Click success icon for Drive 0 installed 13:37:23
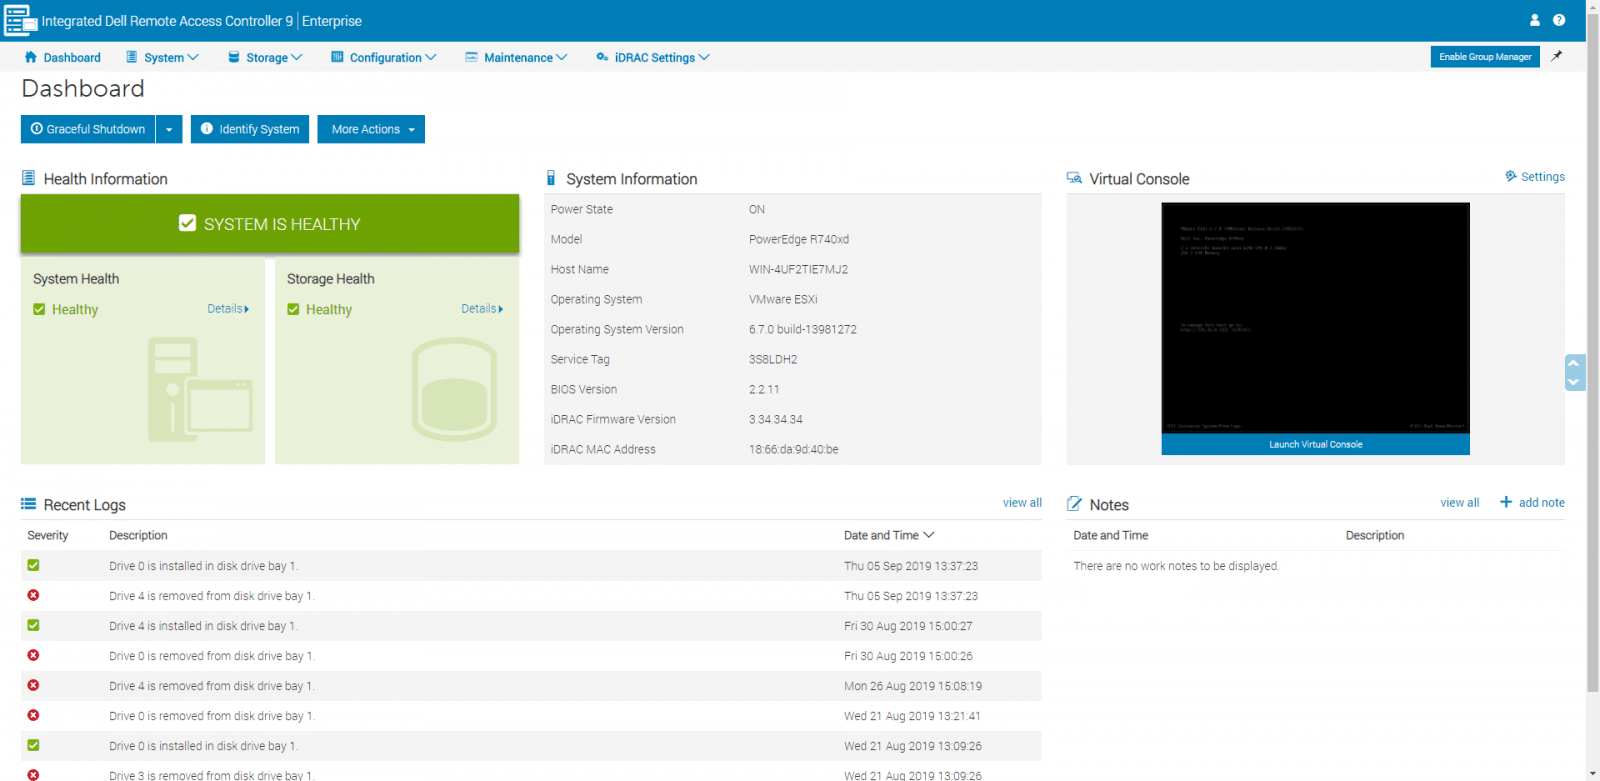The width and height of the screenshot is (1600, 781). [x=33, y=565]
